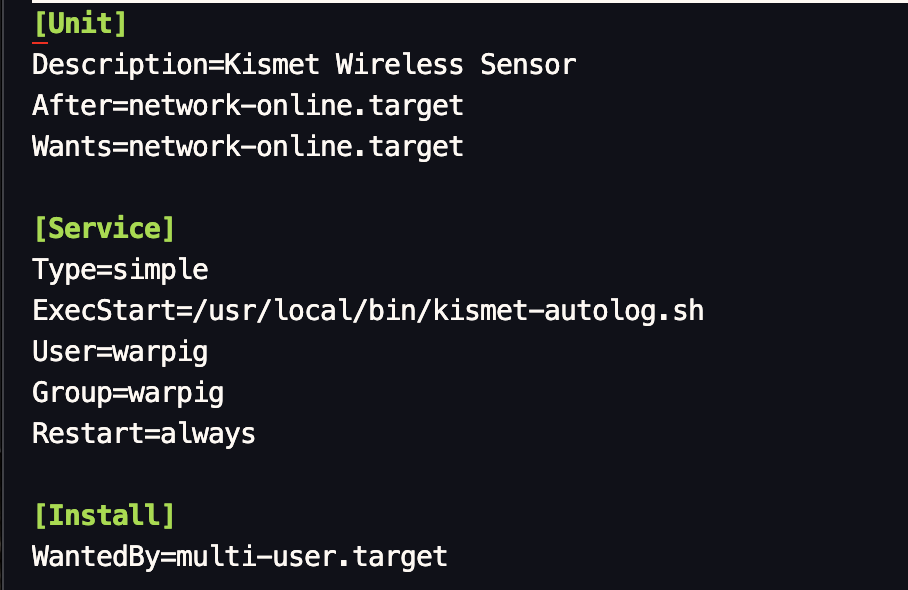
Task: Click multi-user.target value text
Action: 312,556
